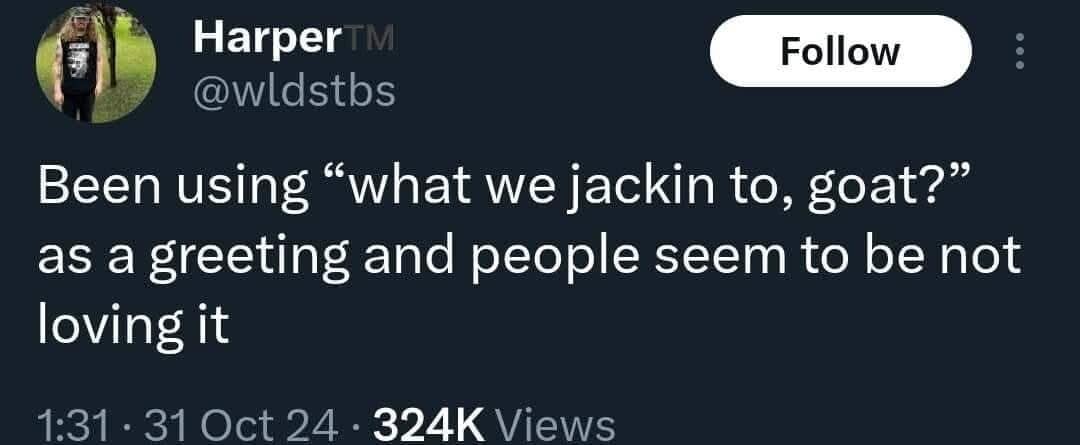Select the 31 Oct 24 date
Screen dimensions: 1080x445
[x=232, y=425]
